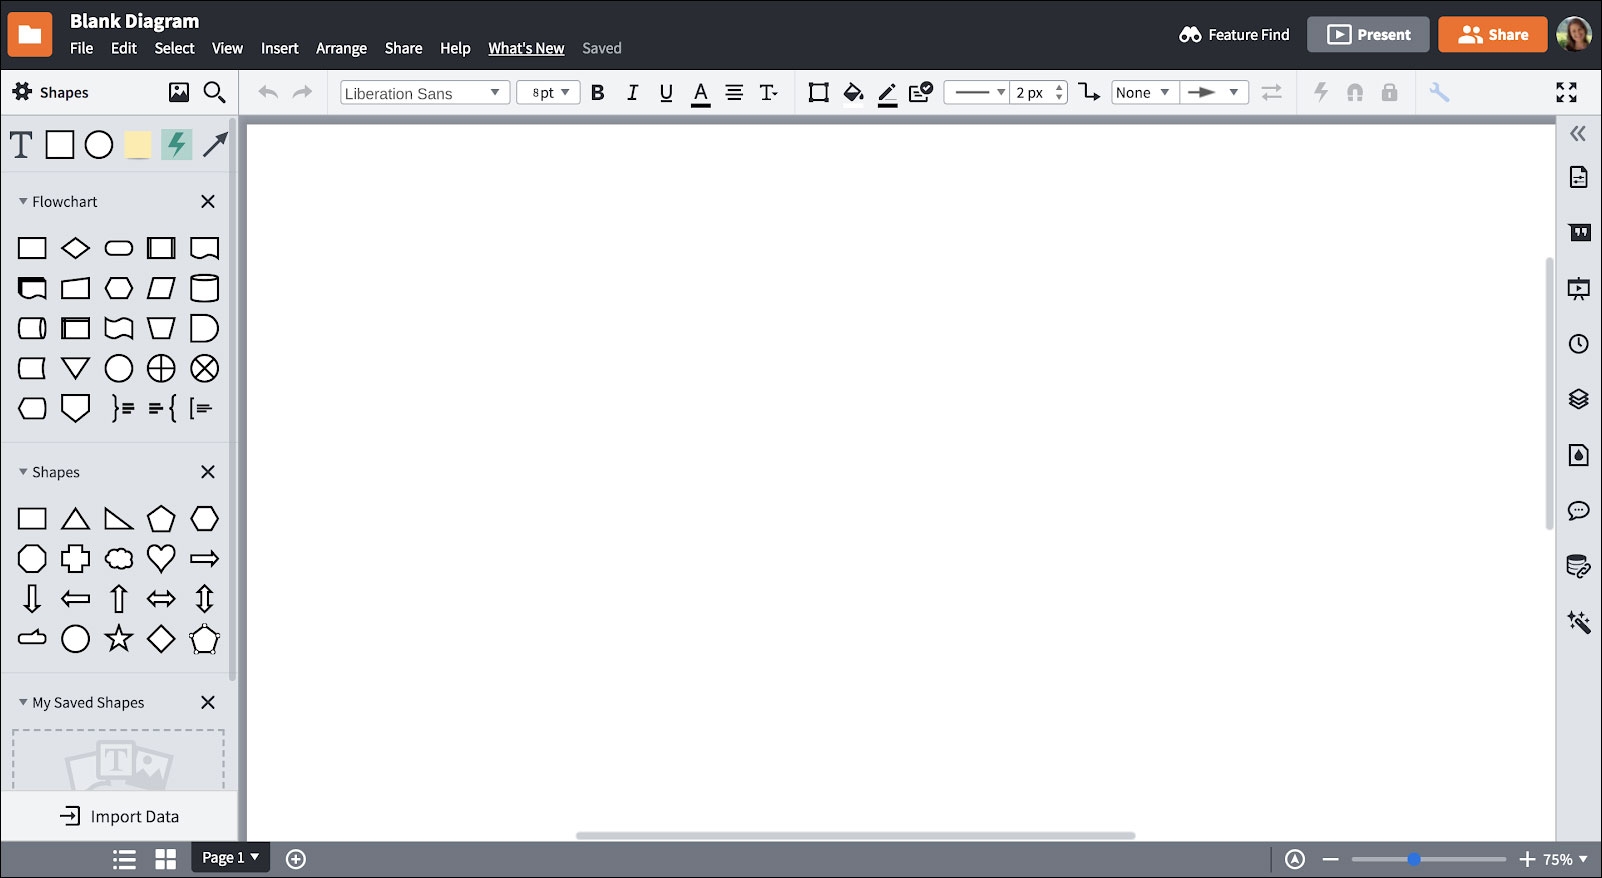Toggle underline text formatting
This screenshot has width=1602, height=878.
(x=666, y=93)
